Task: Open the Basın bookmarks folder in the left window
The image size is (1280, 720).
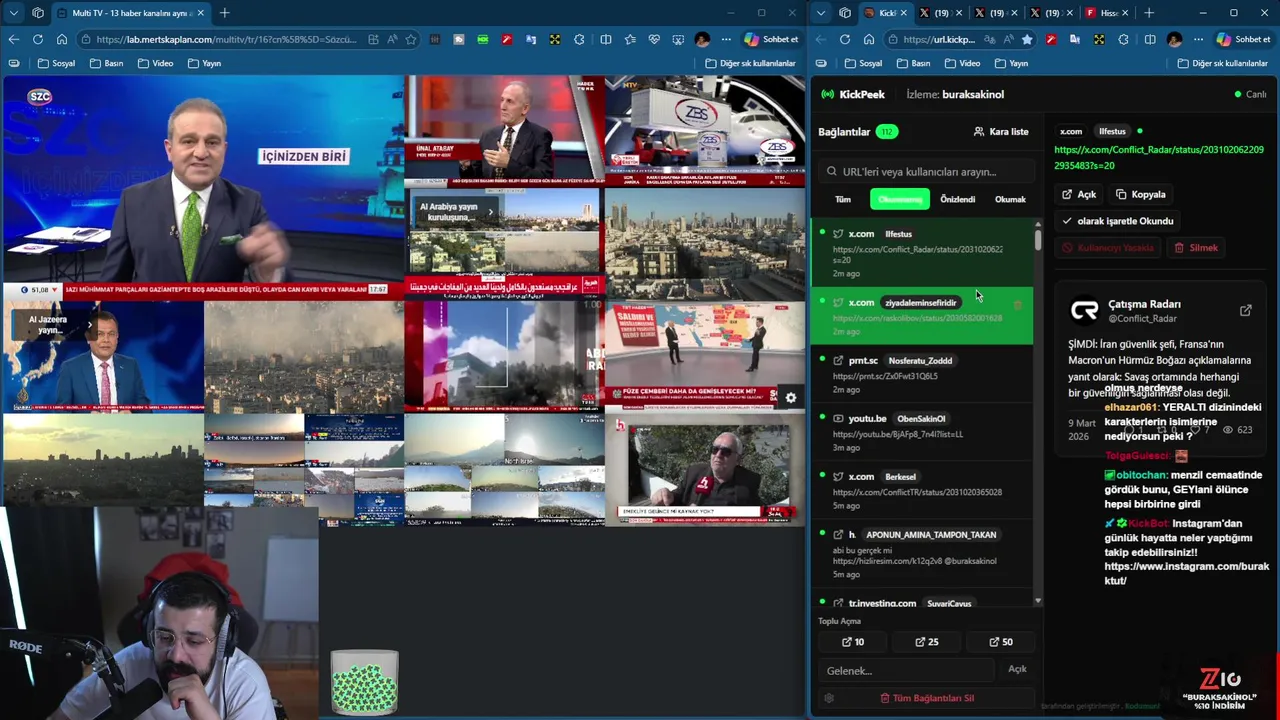Action: tap(107, 63)
